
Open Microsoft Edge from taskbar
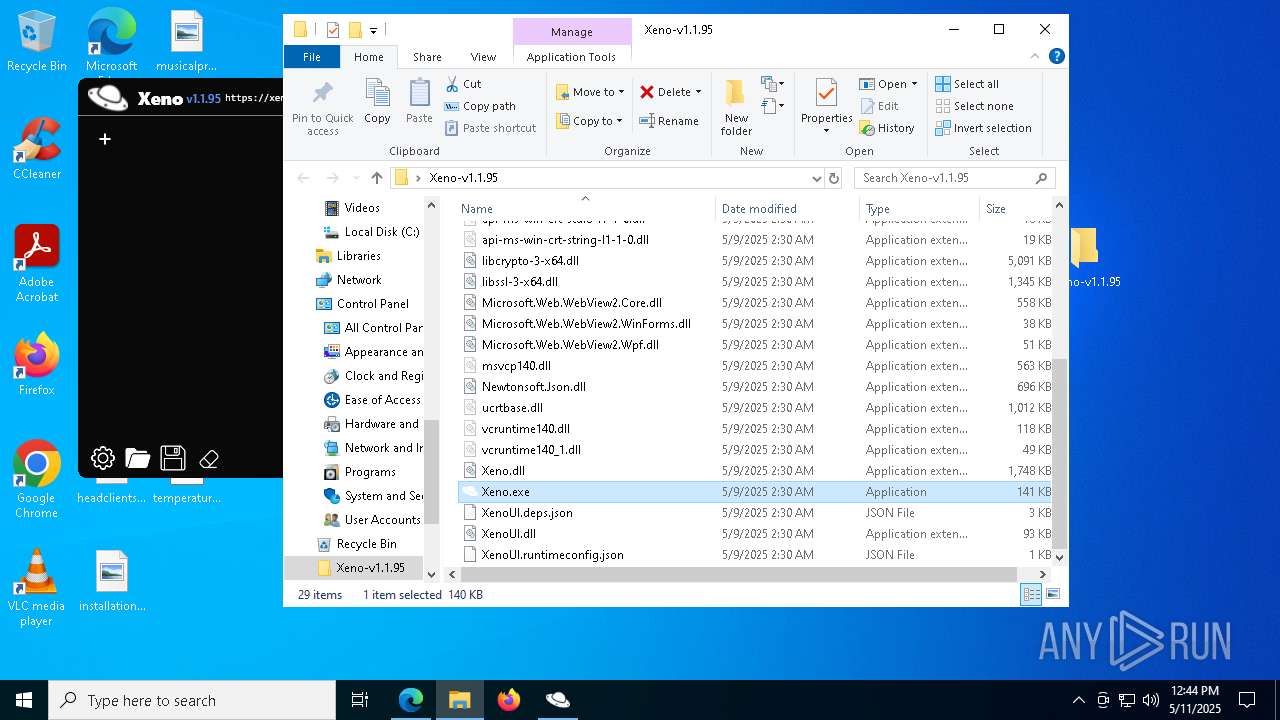point(411,700)
